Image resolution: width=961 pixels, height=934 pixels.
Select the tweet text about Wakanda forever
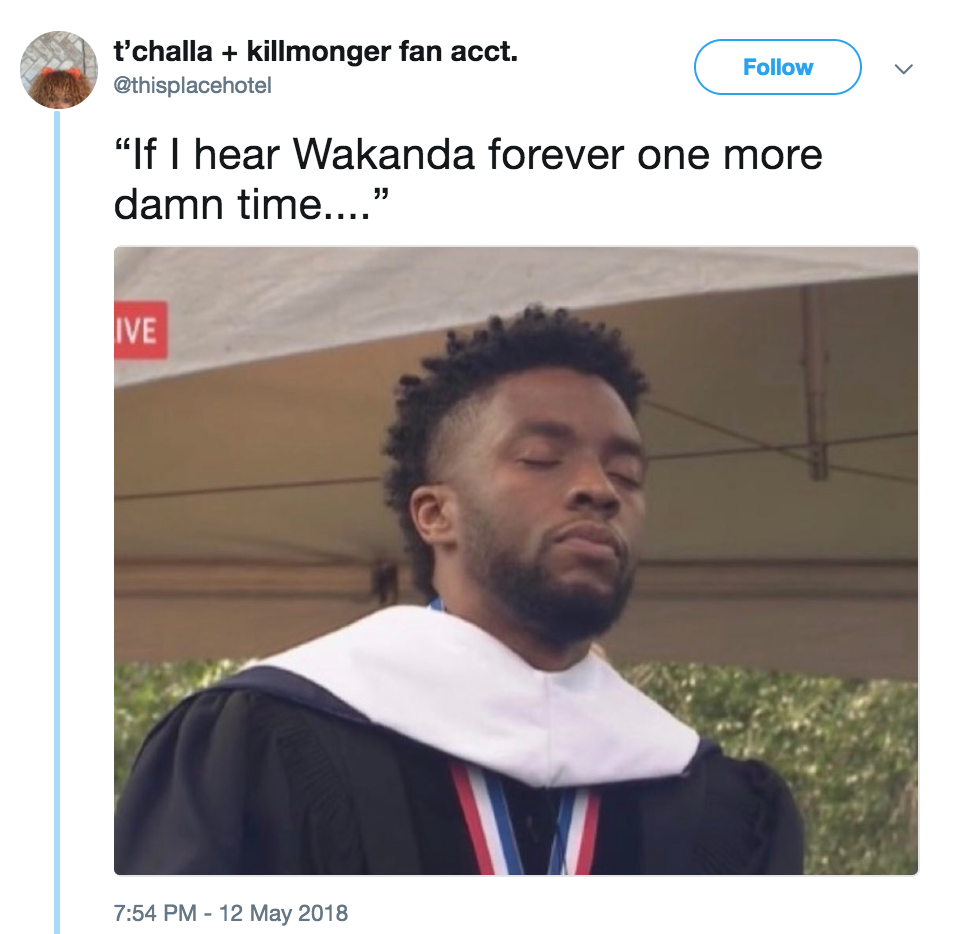tap(468, 179)
